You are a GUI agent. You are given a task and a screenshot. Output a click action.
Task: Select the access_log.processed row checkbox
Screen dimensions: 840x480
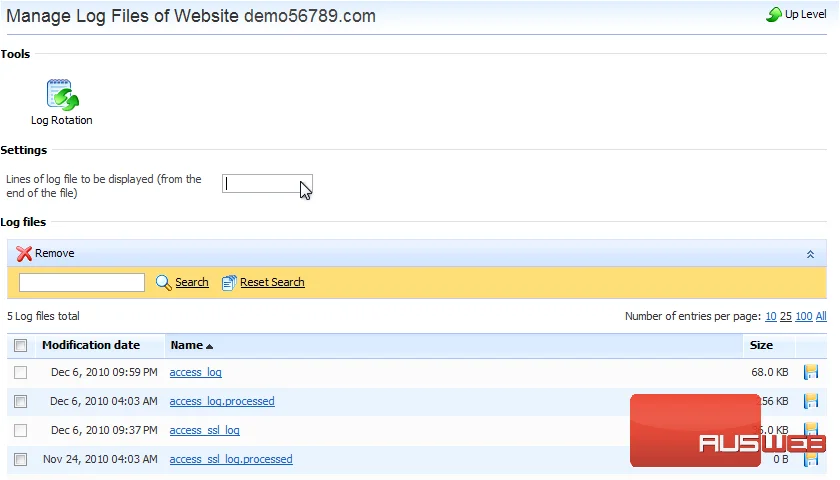pos(20,401)
